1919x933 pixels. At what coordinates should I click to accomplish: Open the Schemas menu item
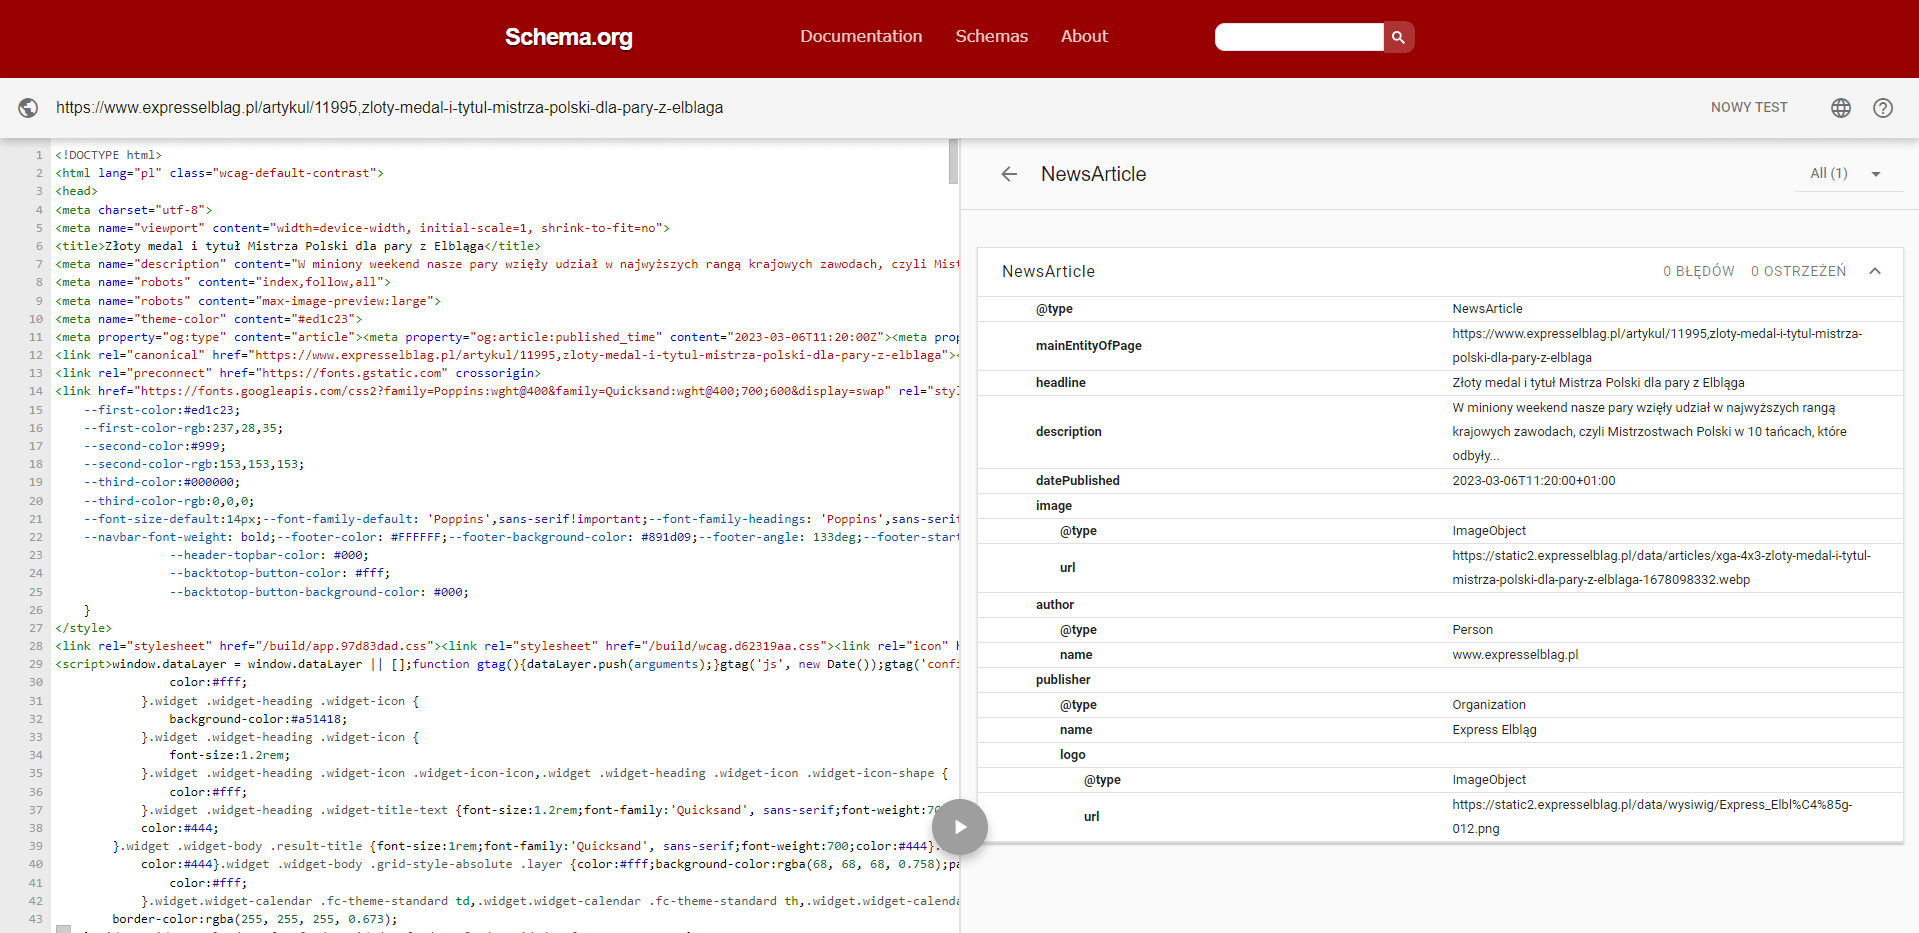tap(991, 36)
